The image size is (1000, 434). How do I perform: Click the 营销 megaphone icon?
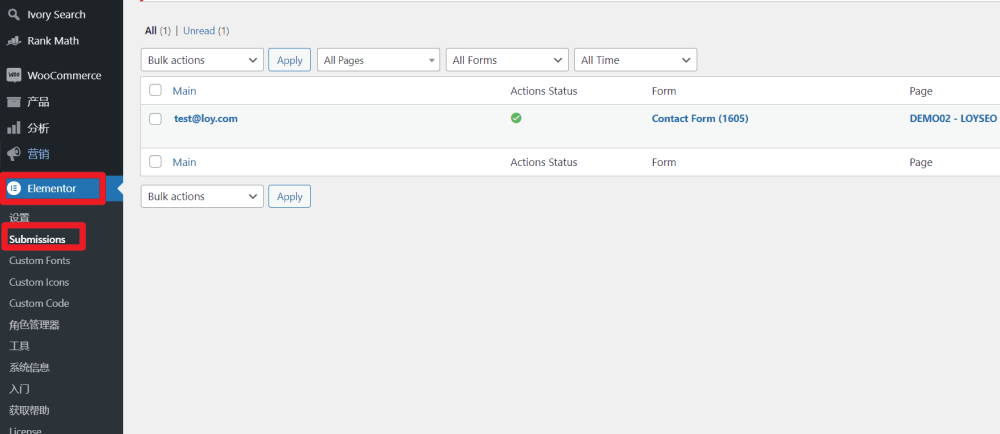click(x=13, y=154)
